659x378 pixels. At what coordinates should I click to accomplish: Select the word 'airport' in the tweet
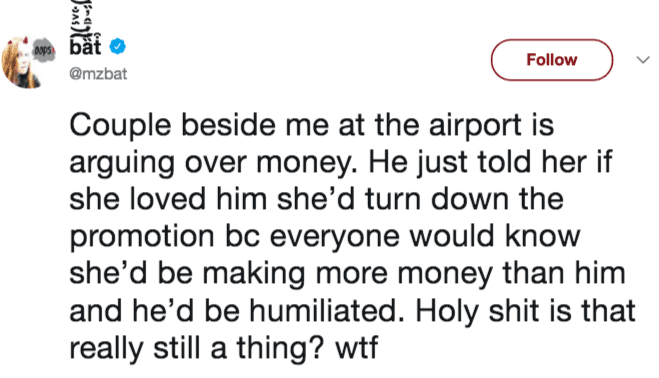[x=475, y=126]
